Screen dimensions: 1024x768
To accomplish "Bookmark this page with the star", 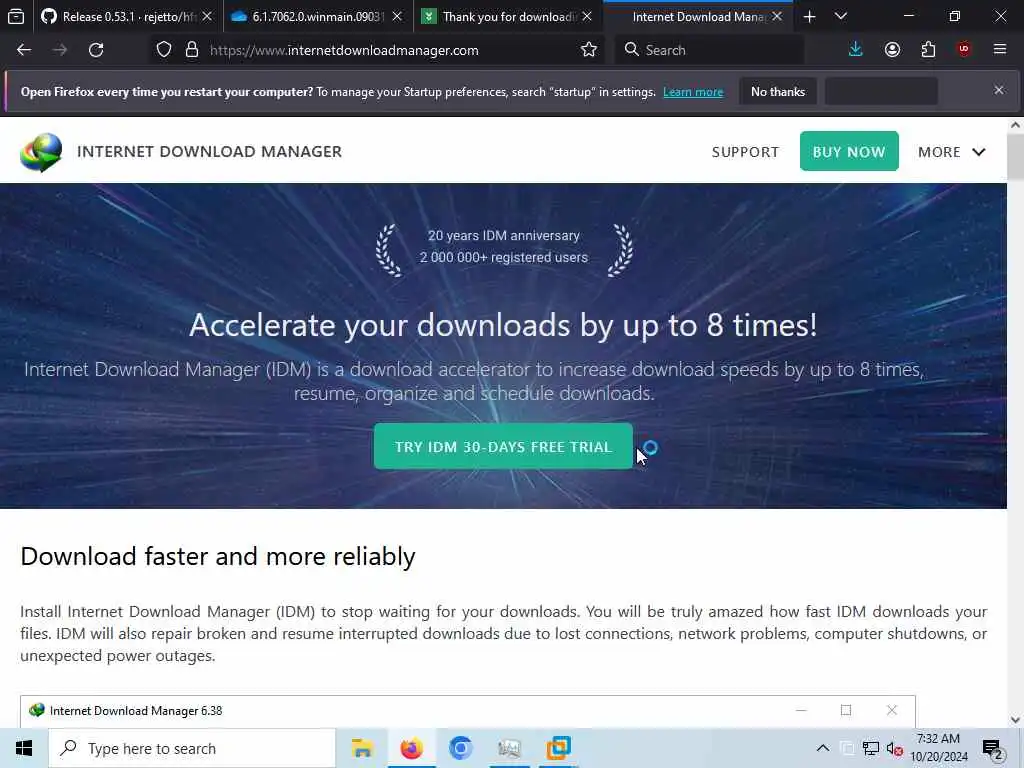I will [588, 50].
